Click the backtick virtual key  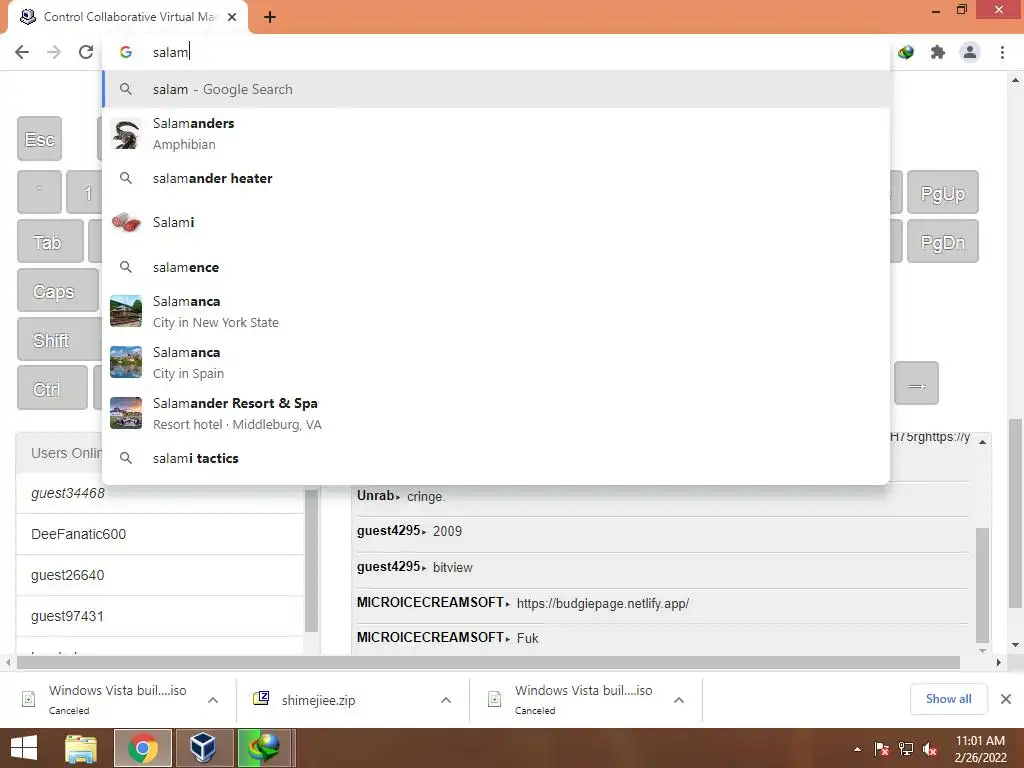pyautogui.click(x=39, y=192)
